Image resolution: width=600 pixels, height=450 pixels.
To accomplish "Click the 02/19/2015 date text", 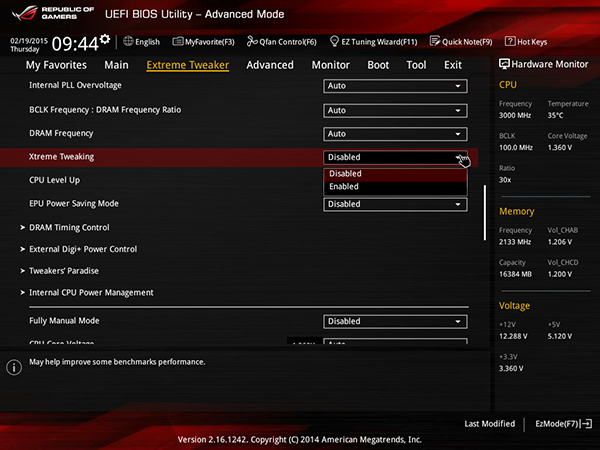I will pyautogui.click(x=29, y=41).
